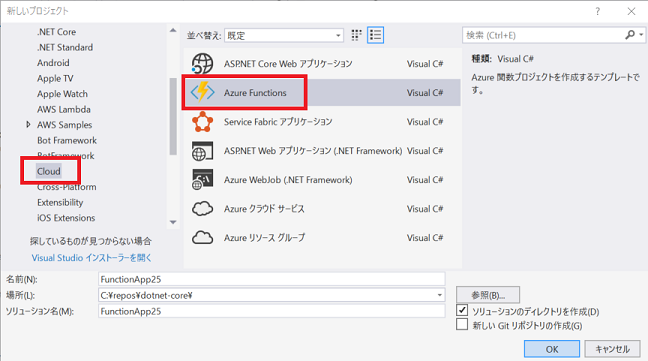This screenshot has height=361, width=648.
Task: Select the Azure Functions template name
Action: click(x=255, y=93)
